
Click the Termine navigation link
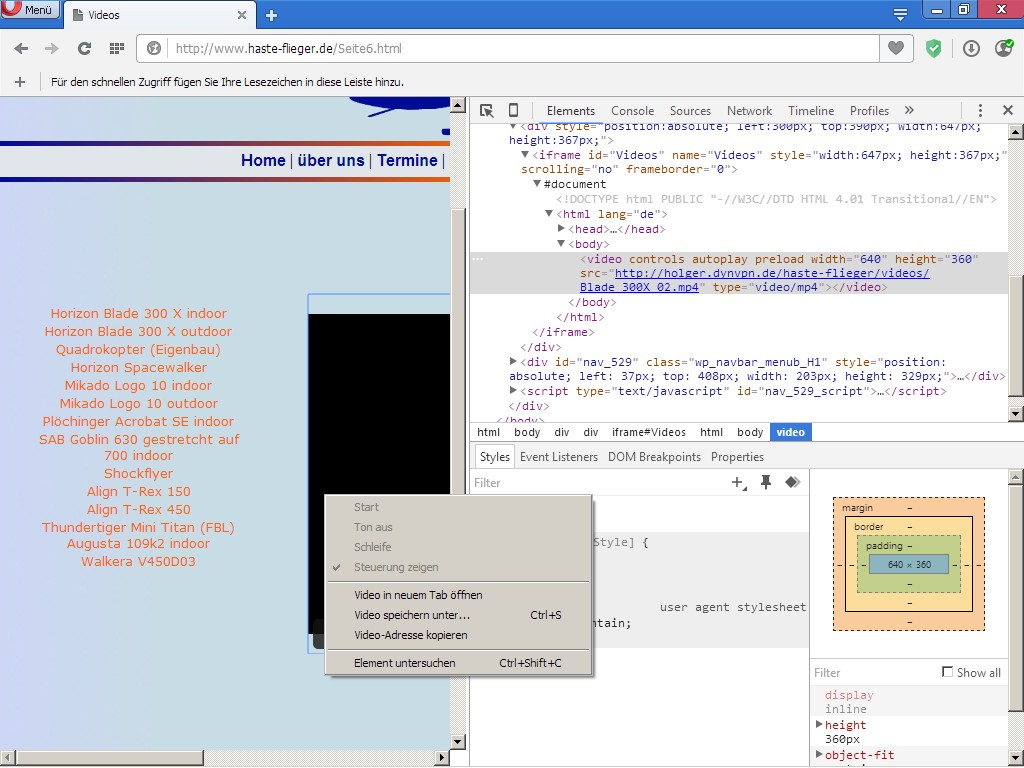click(408, 160)
